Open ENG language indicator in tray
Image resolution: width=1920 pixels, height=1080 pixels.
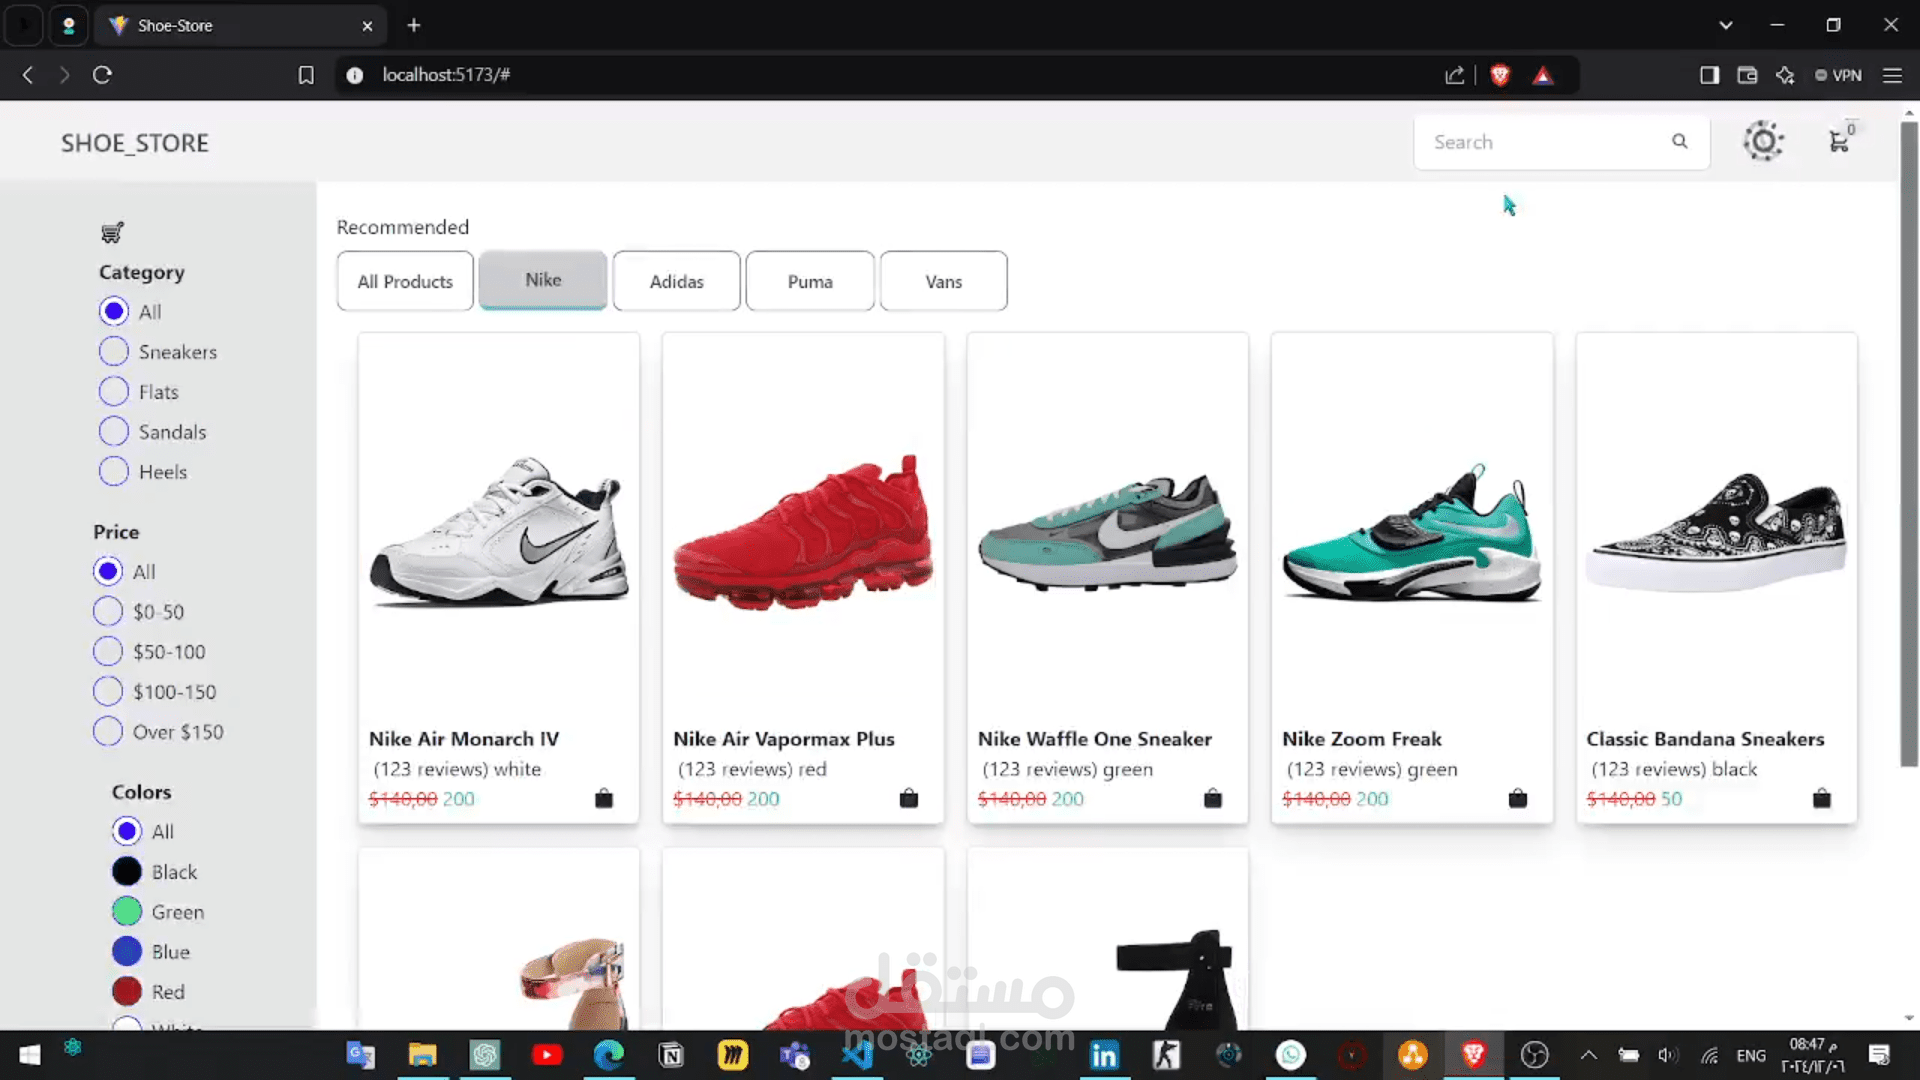point(1751,1055)
